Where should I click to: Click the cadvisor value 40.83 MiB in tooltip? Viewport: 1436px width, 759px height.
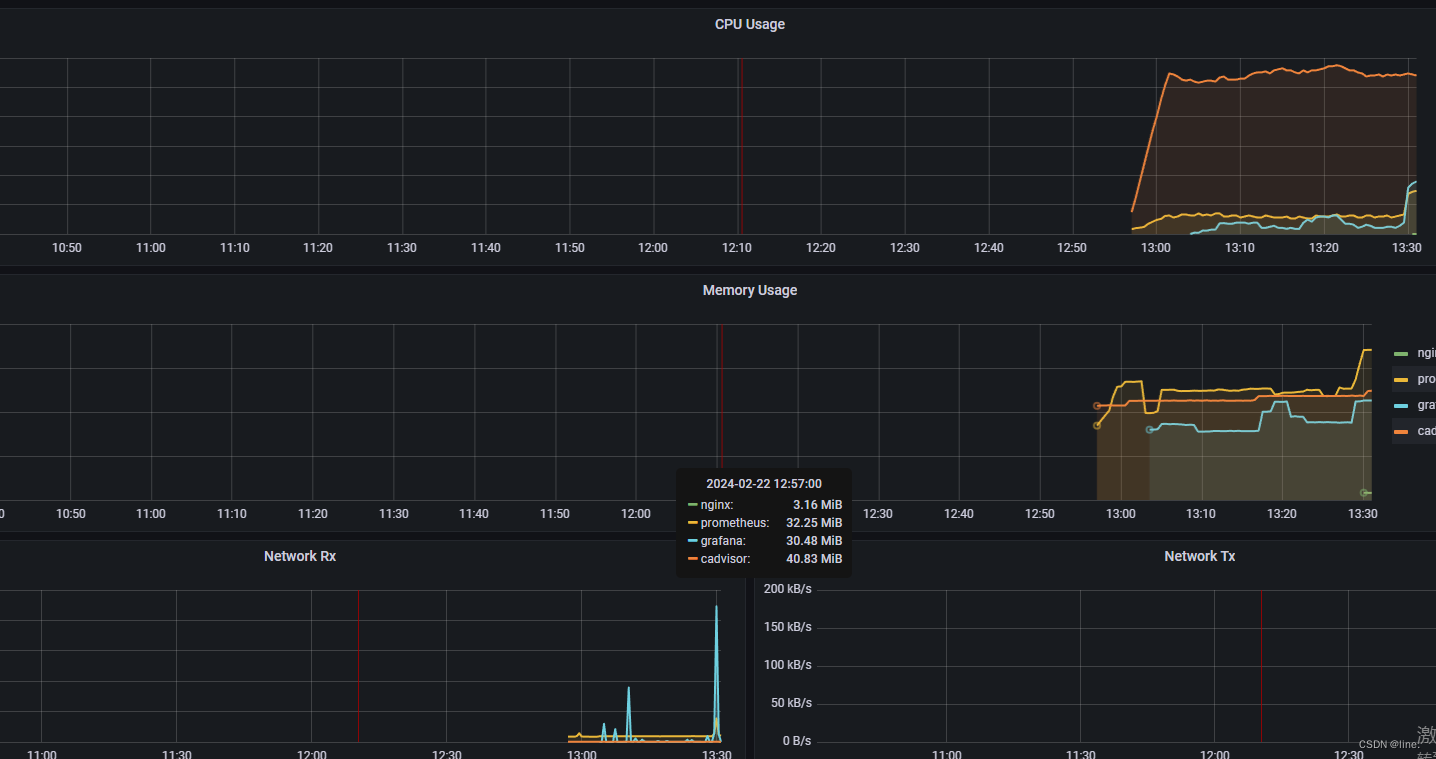point(814,559)
